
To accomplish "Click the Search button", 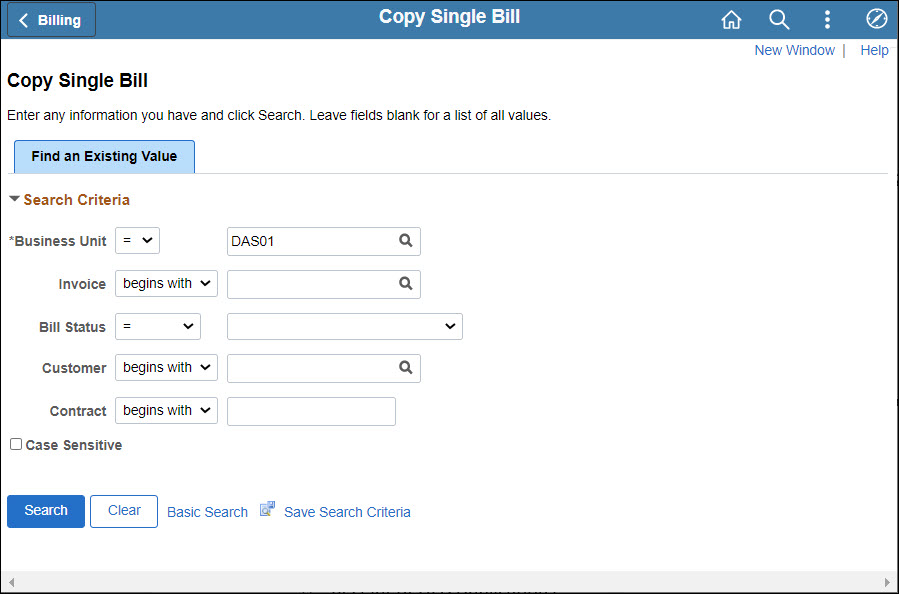I will tap(46, 511).
